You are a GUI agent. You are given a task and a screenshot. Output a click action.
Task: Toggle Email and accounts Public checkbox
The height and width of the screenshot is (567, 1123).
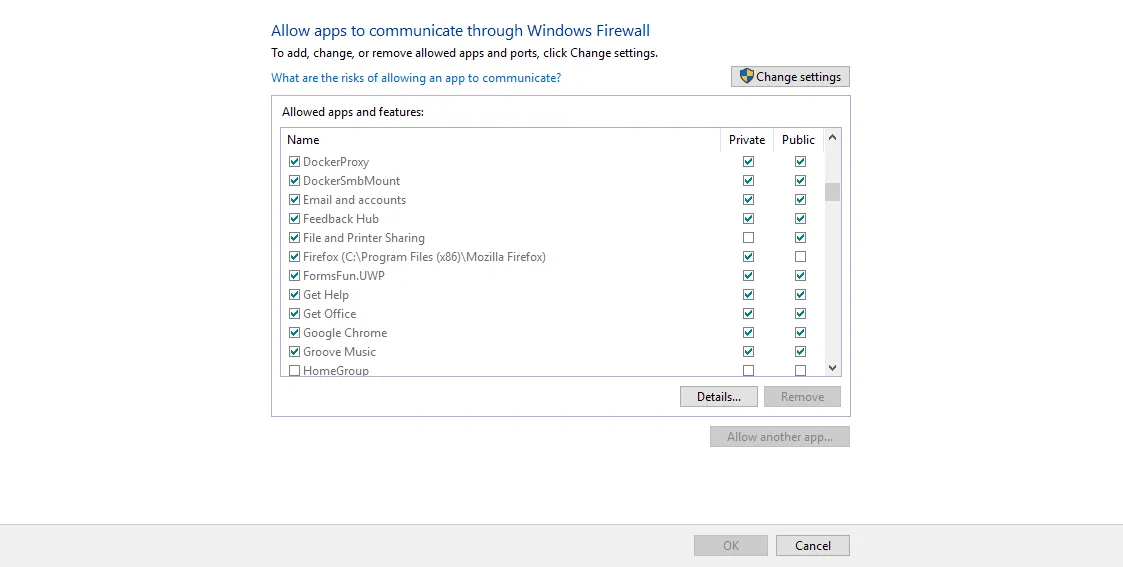pyautogui.click(x=801, y=200)
